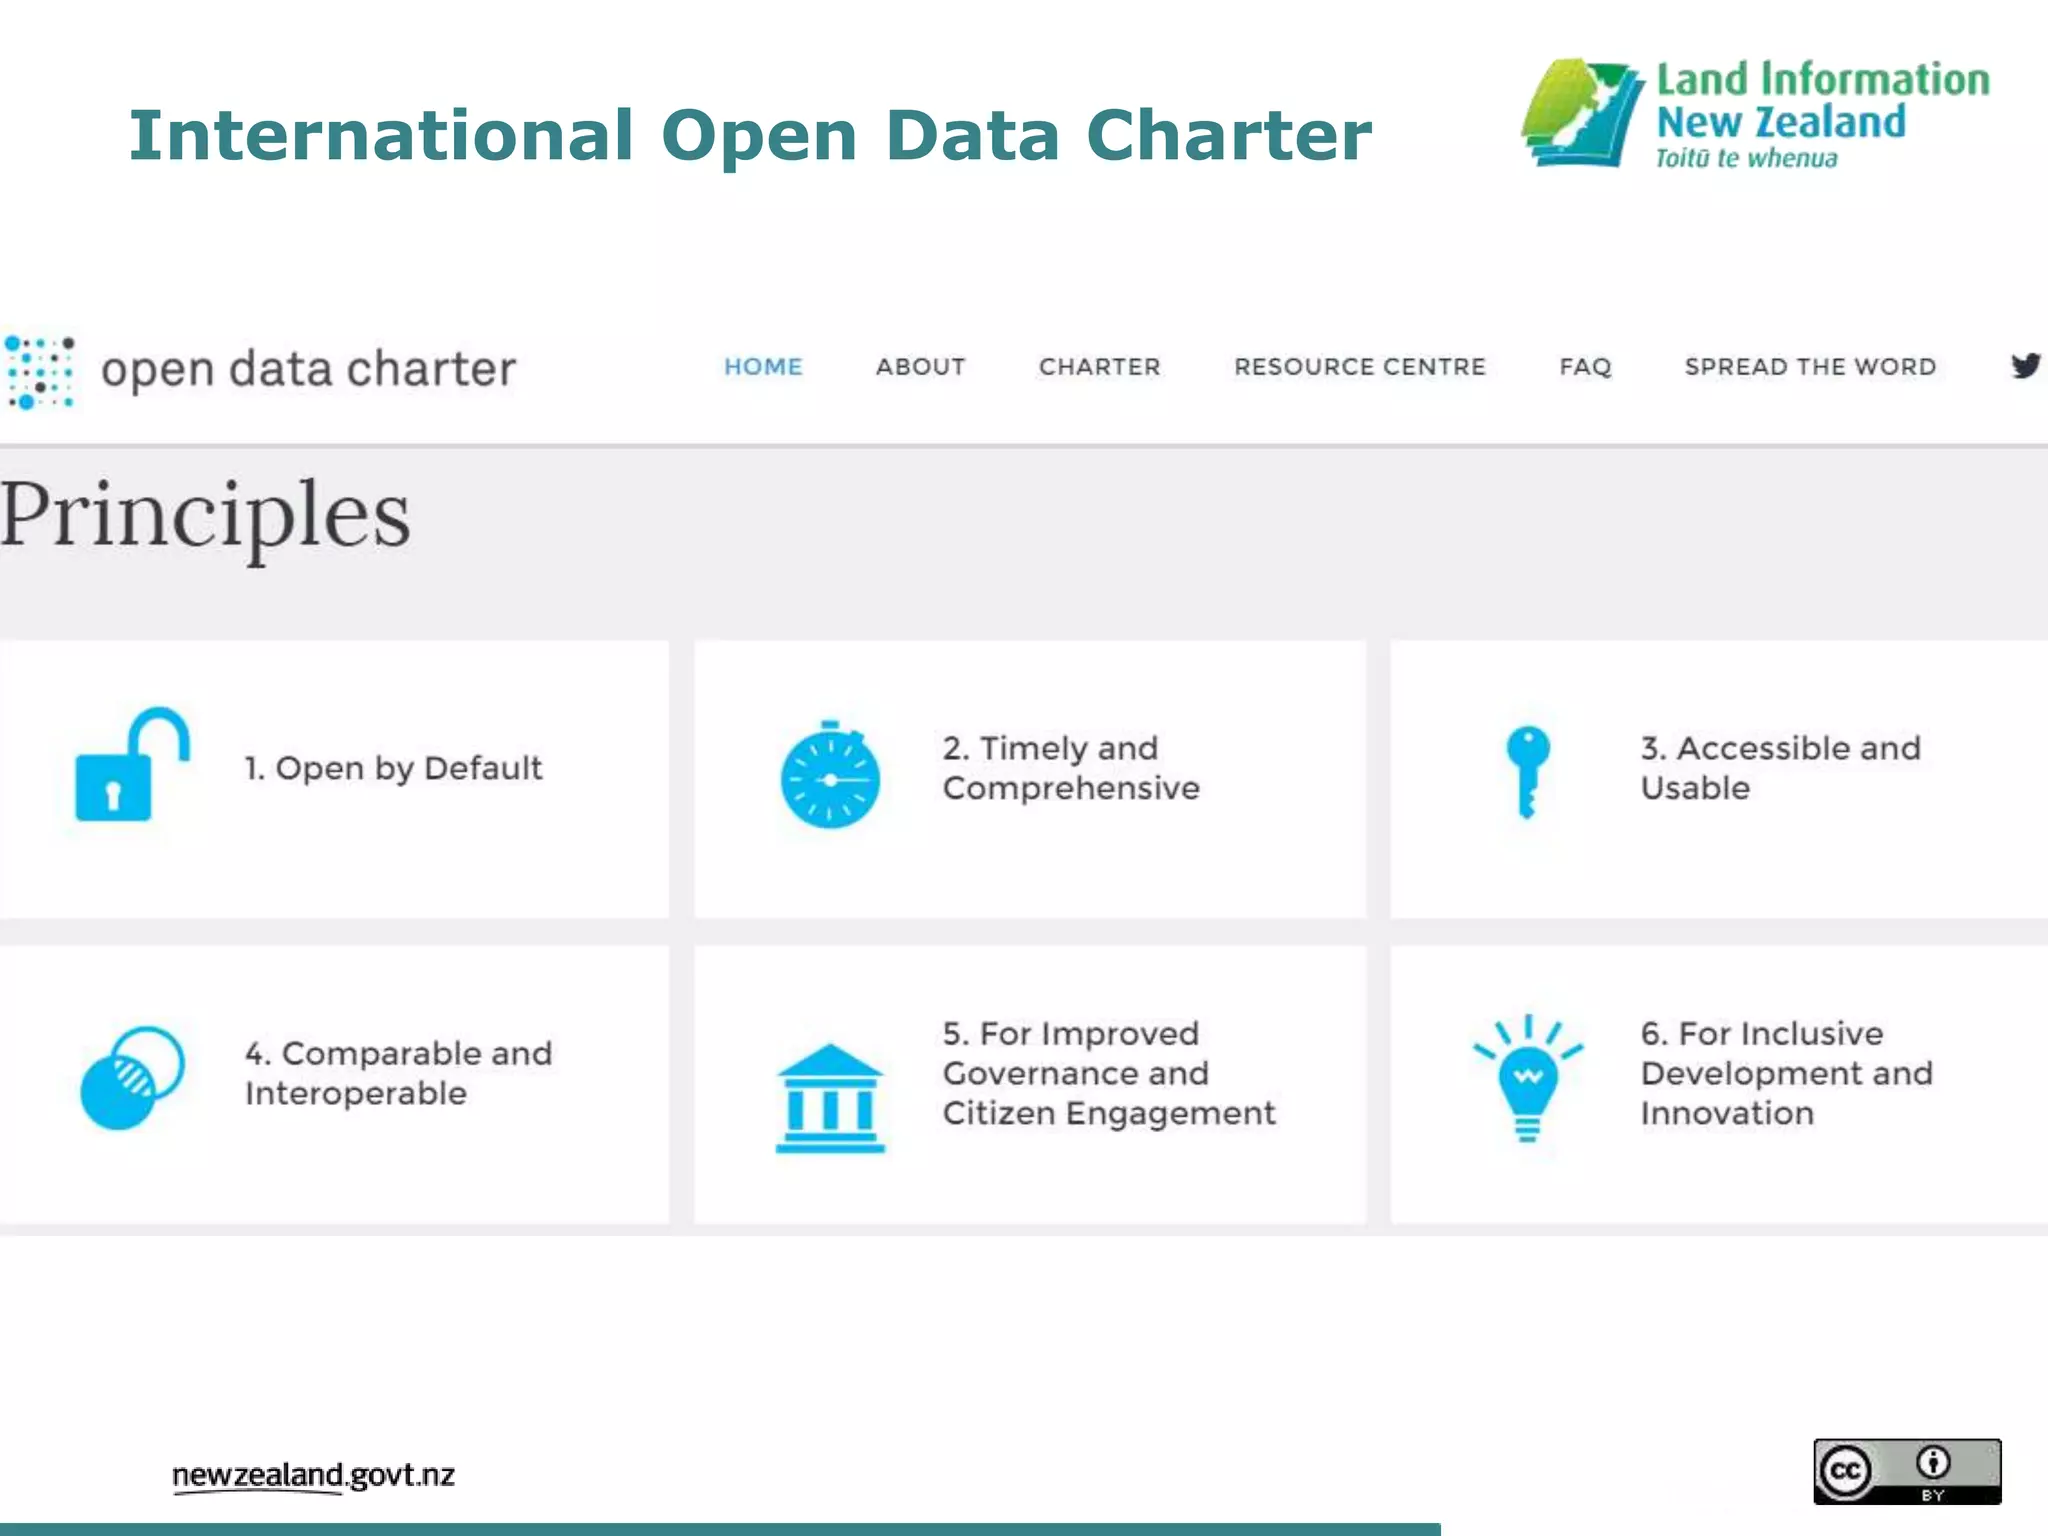Click the open padlock icon

132,765
